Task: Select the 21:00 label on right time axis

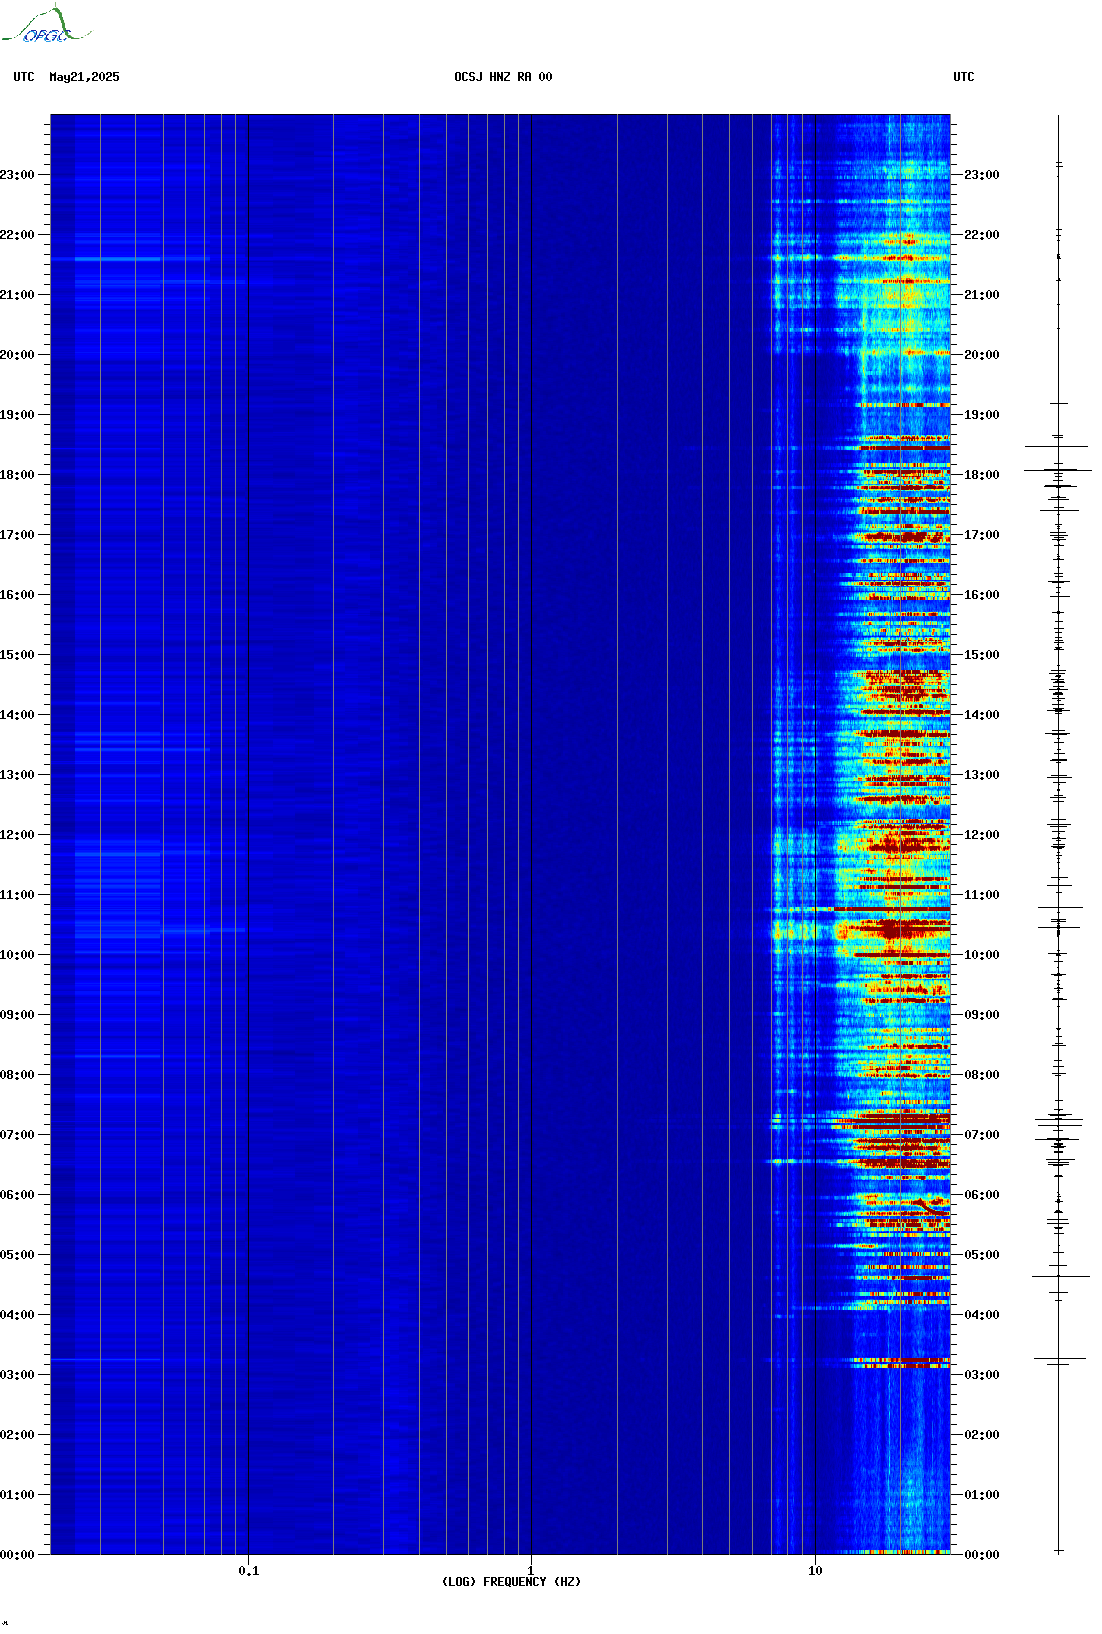Action: click(x=982, y=295)
